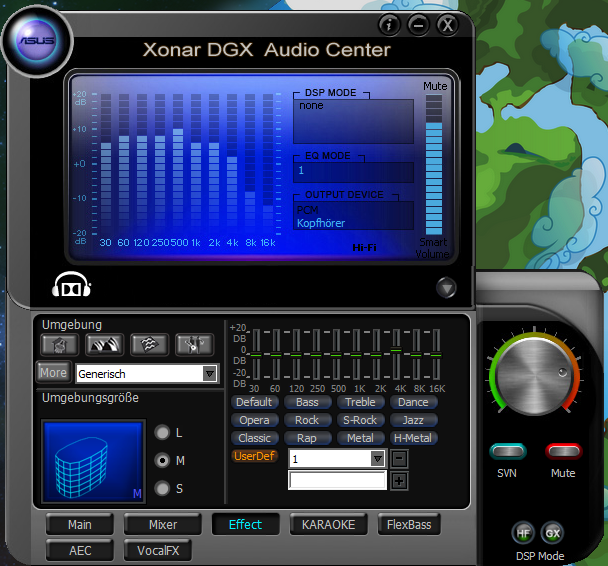Switch to the AEC tab
Image resolution: width=608 pixels, height=566 pixels.
tap(79, 550)
